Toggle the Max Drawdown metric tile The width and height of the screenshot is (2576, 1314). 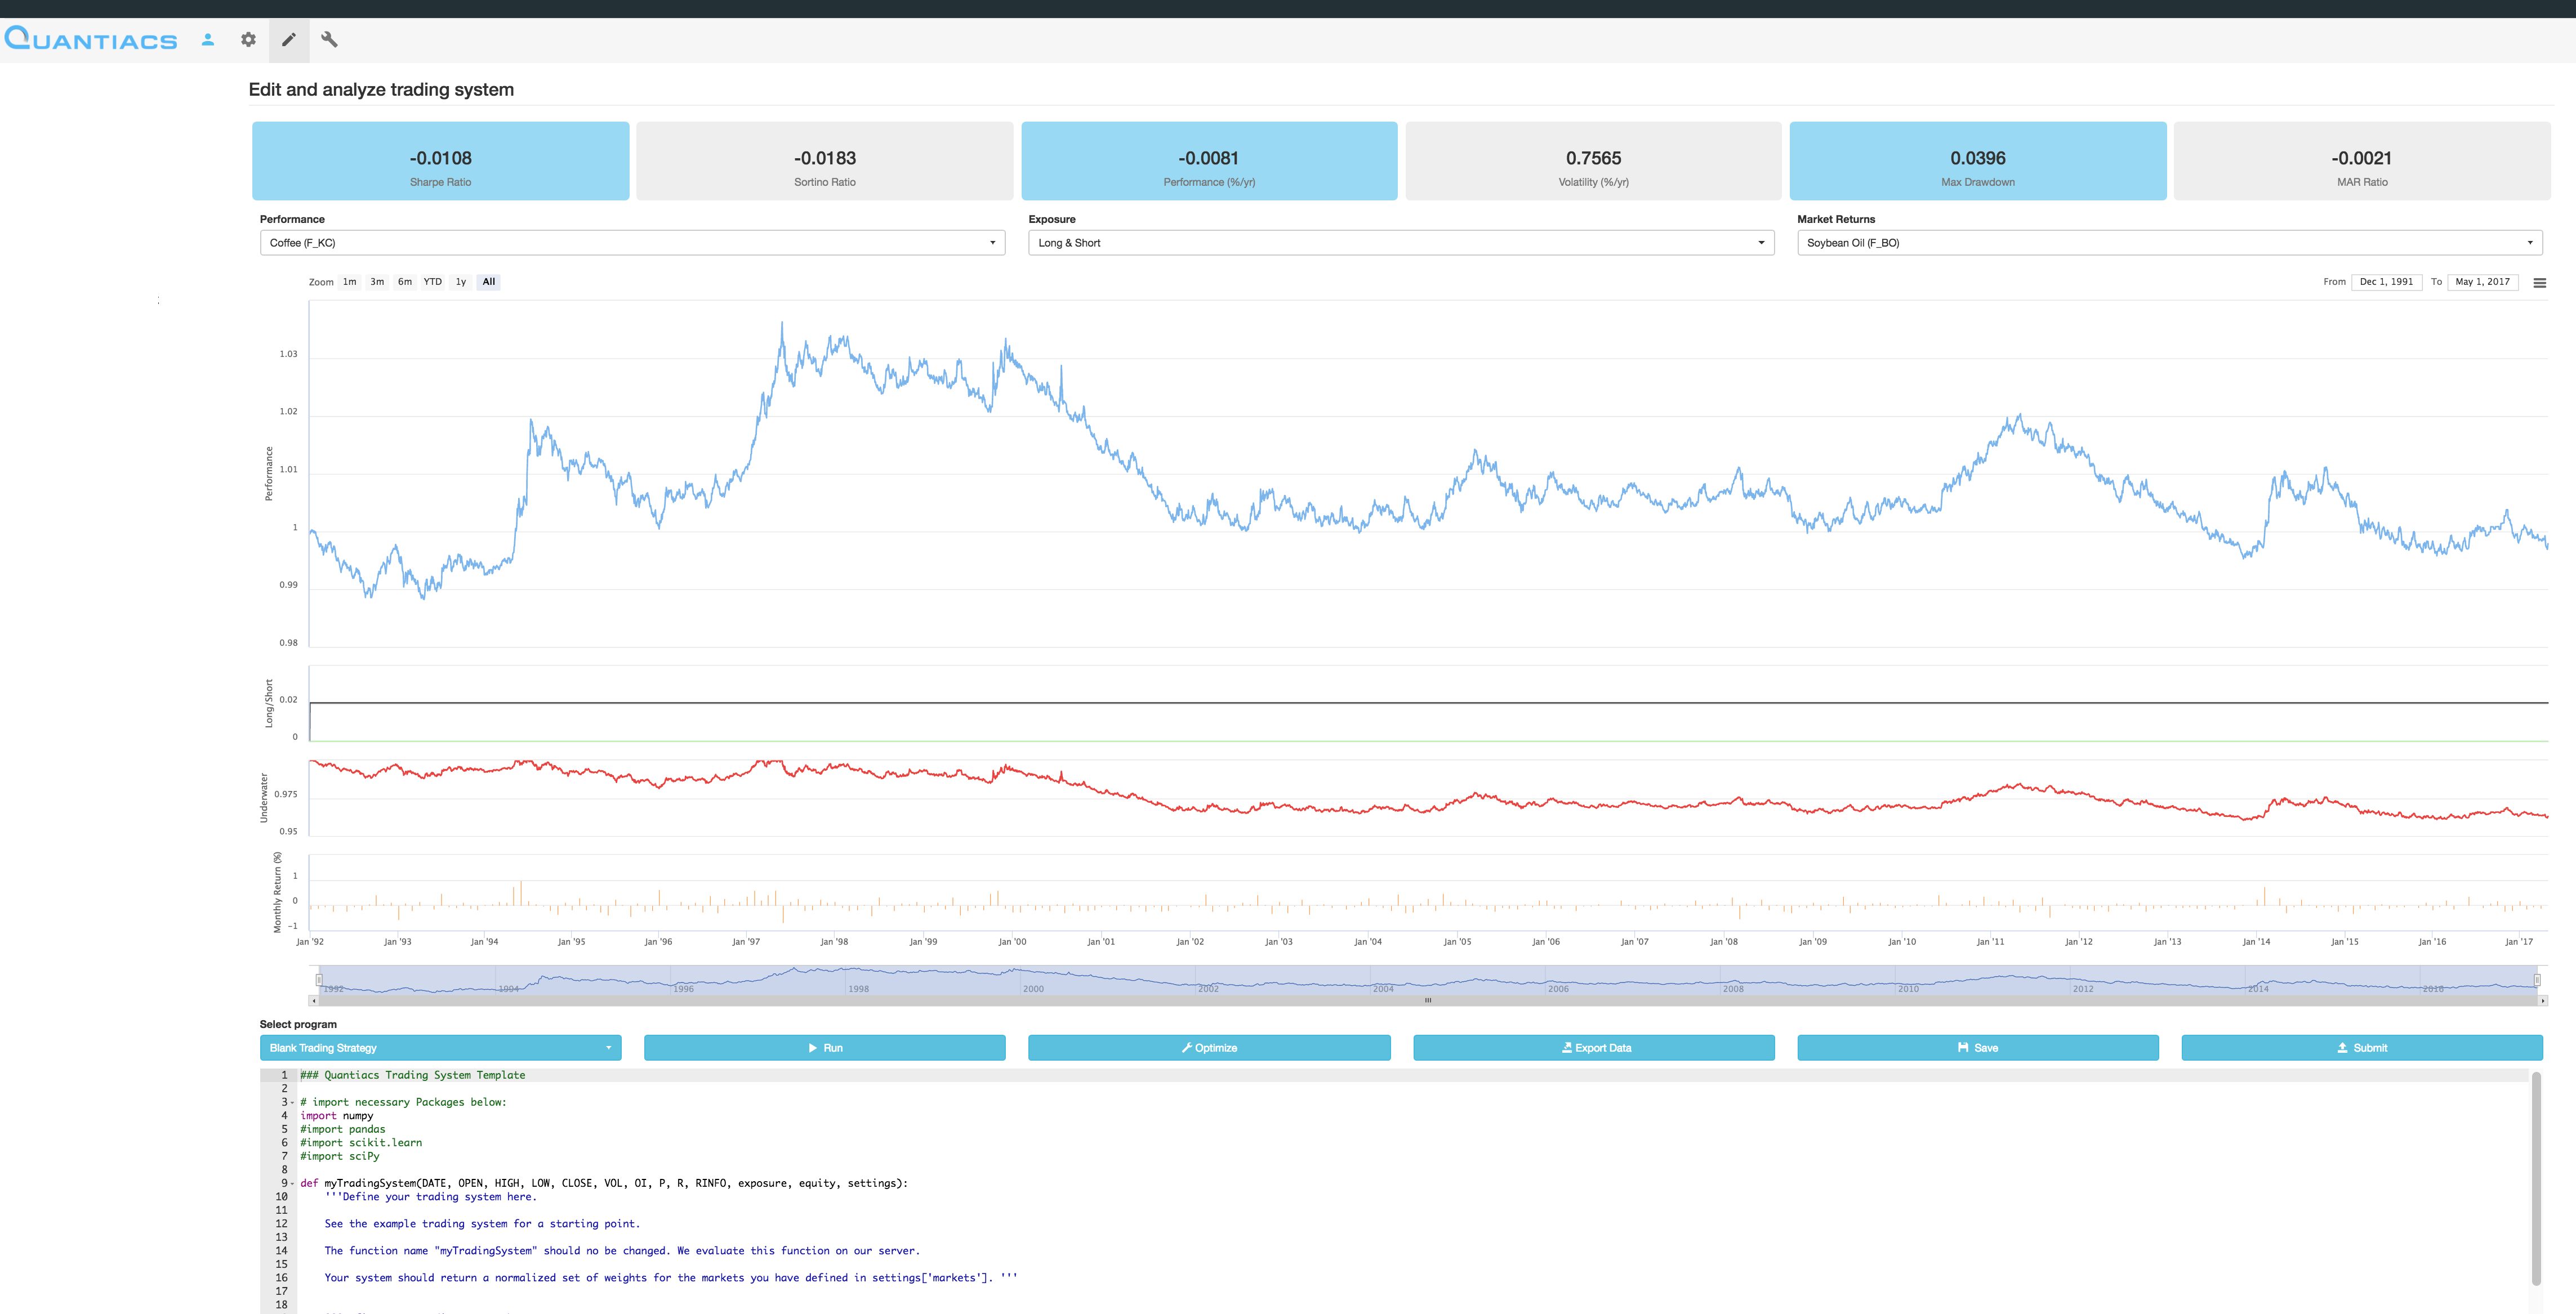click(1978, 160)
